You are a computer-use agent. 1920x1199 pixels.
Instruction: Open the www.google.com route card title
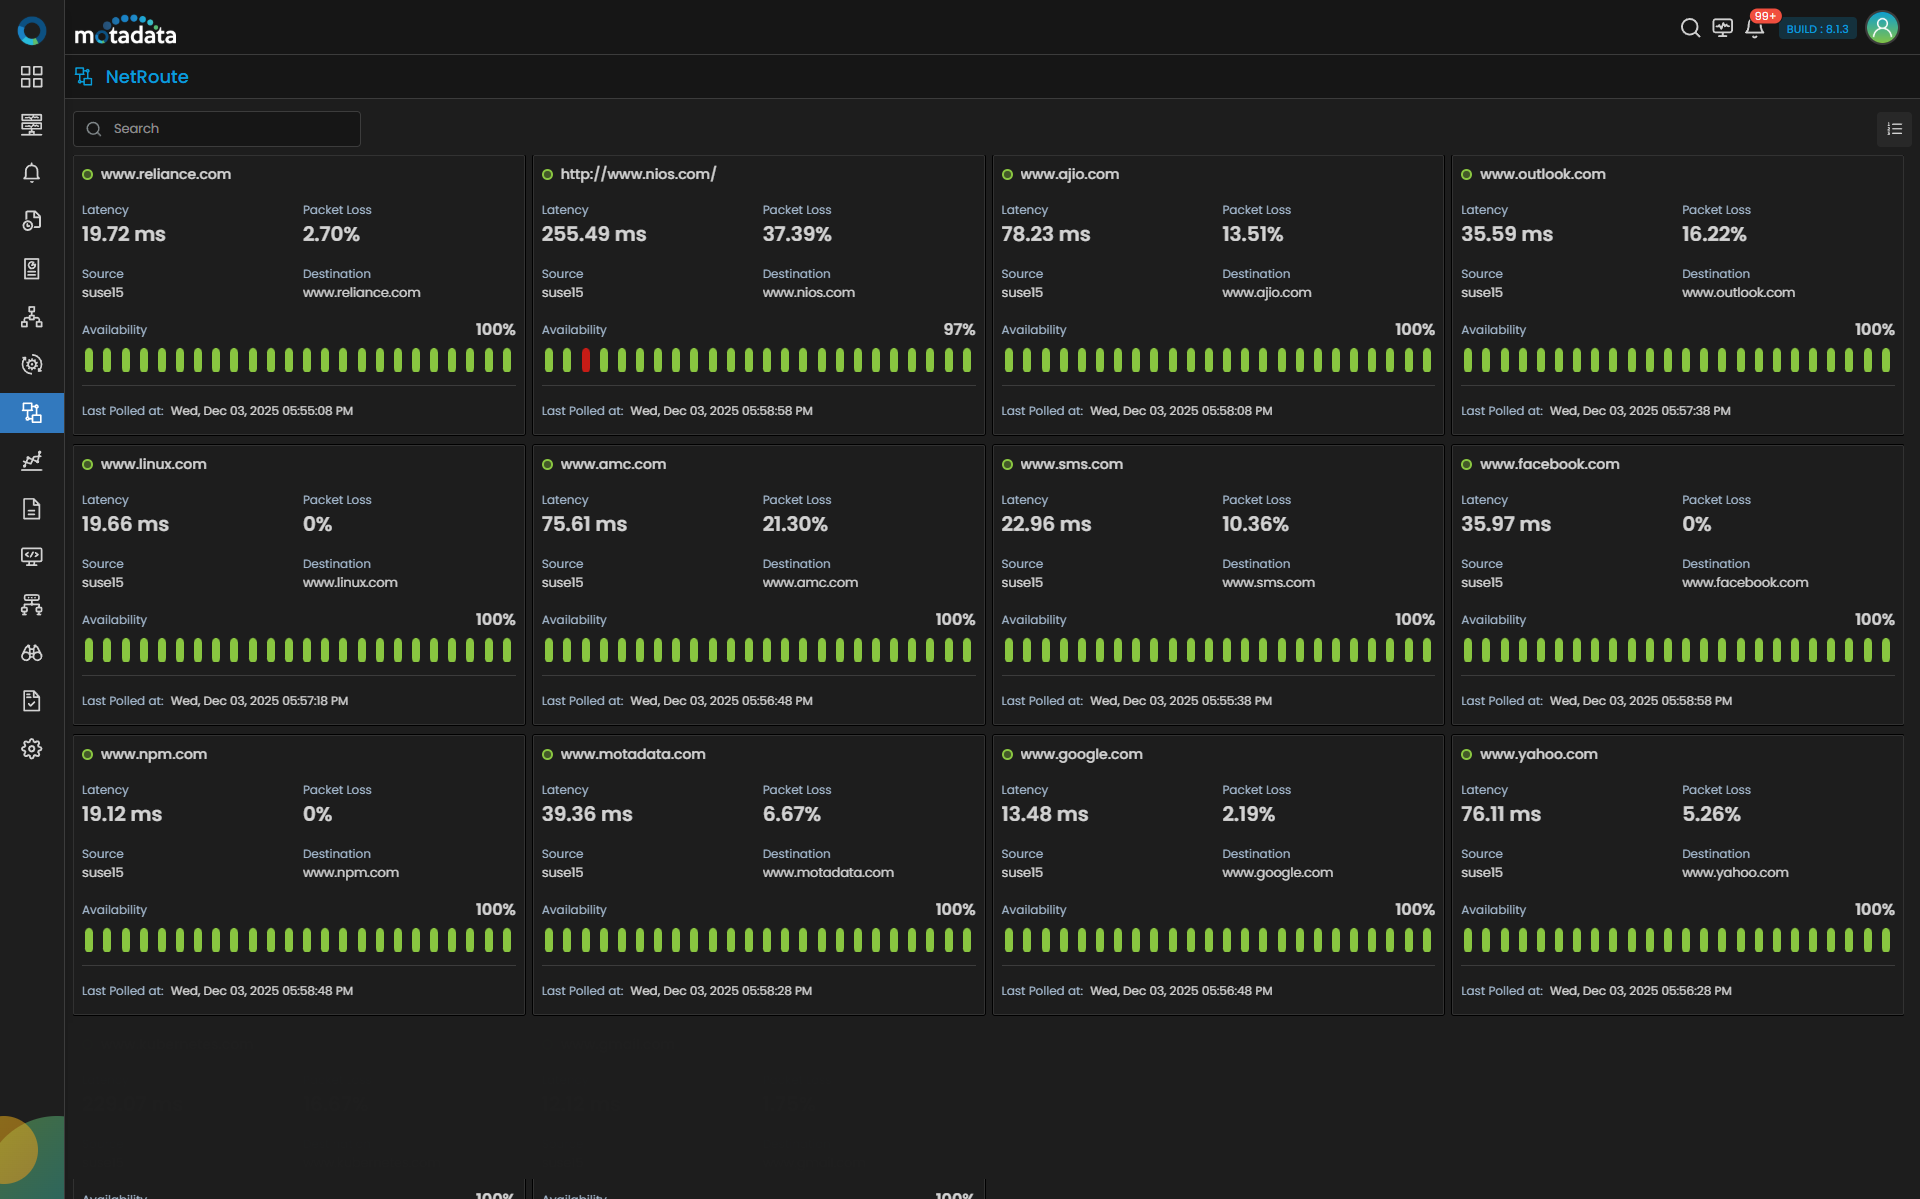(x=1081, y=754)
